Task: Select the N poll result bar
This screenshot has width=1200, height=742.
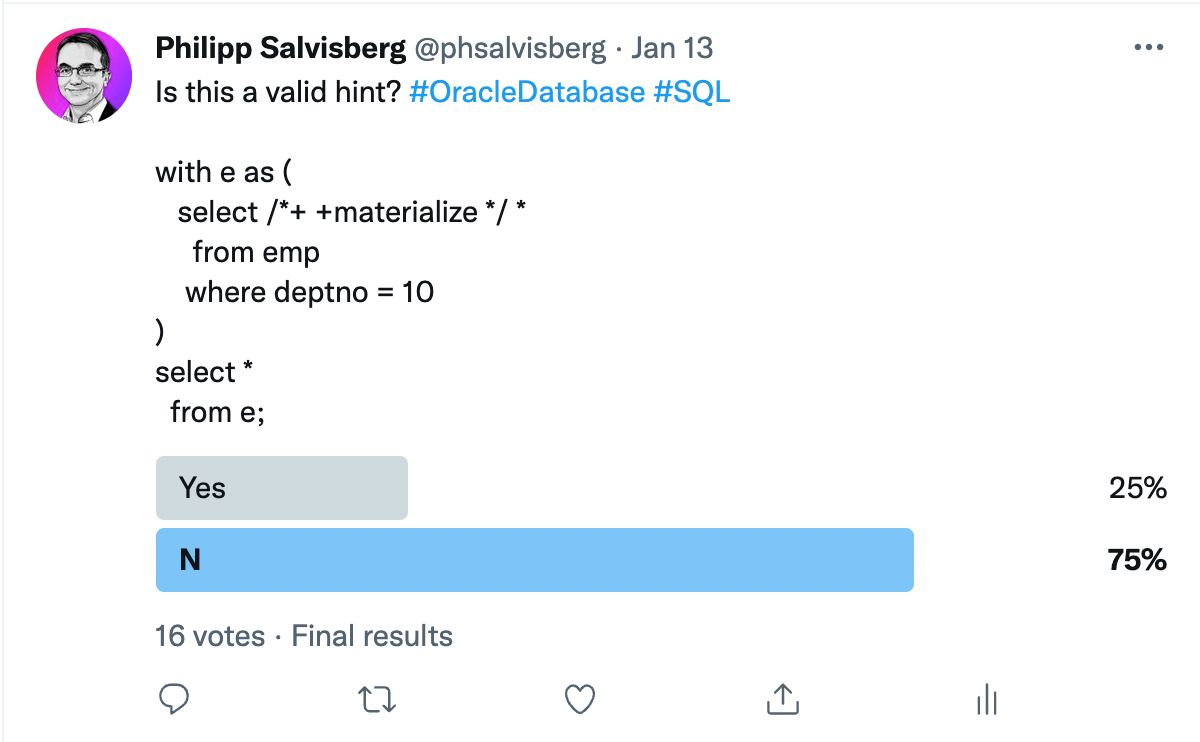Action: [535, 560]
